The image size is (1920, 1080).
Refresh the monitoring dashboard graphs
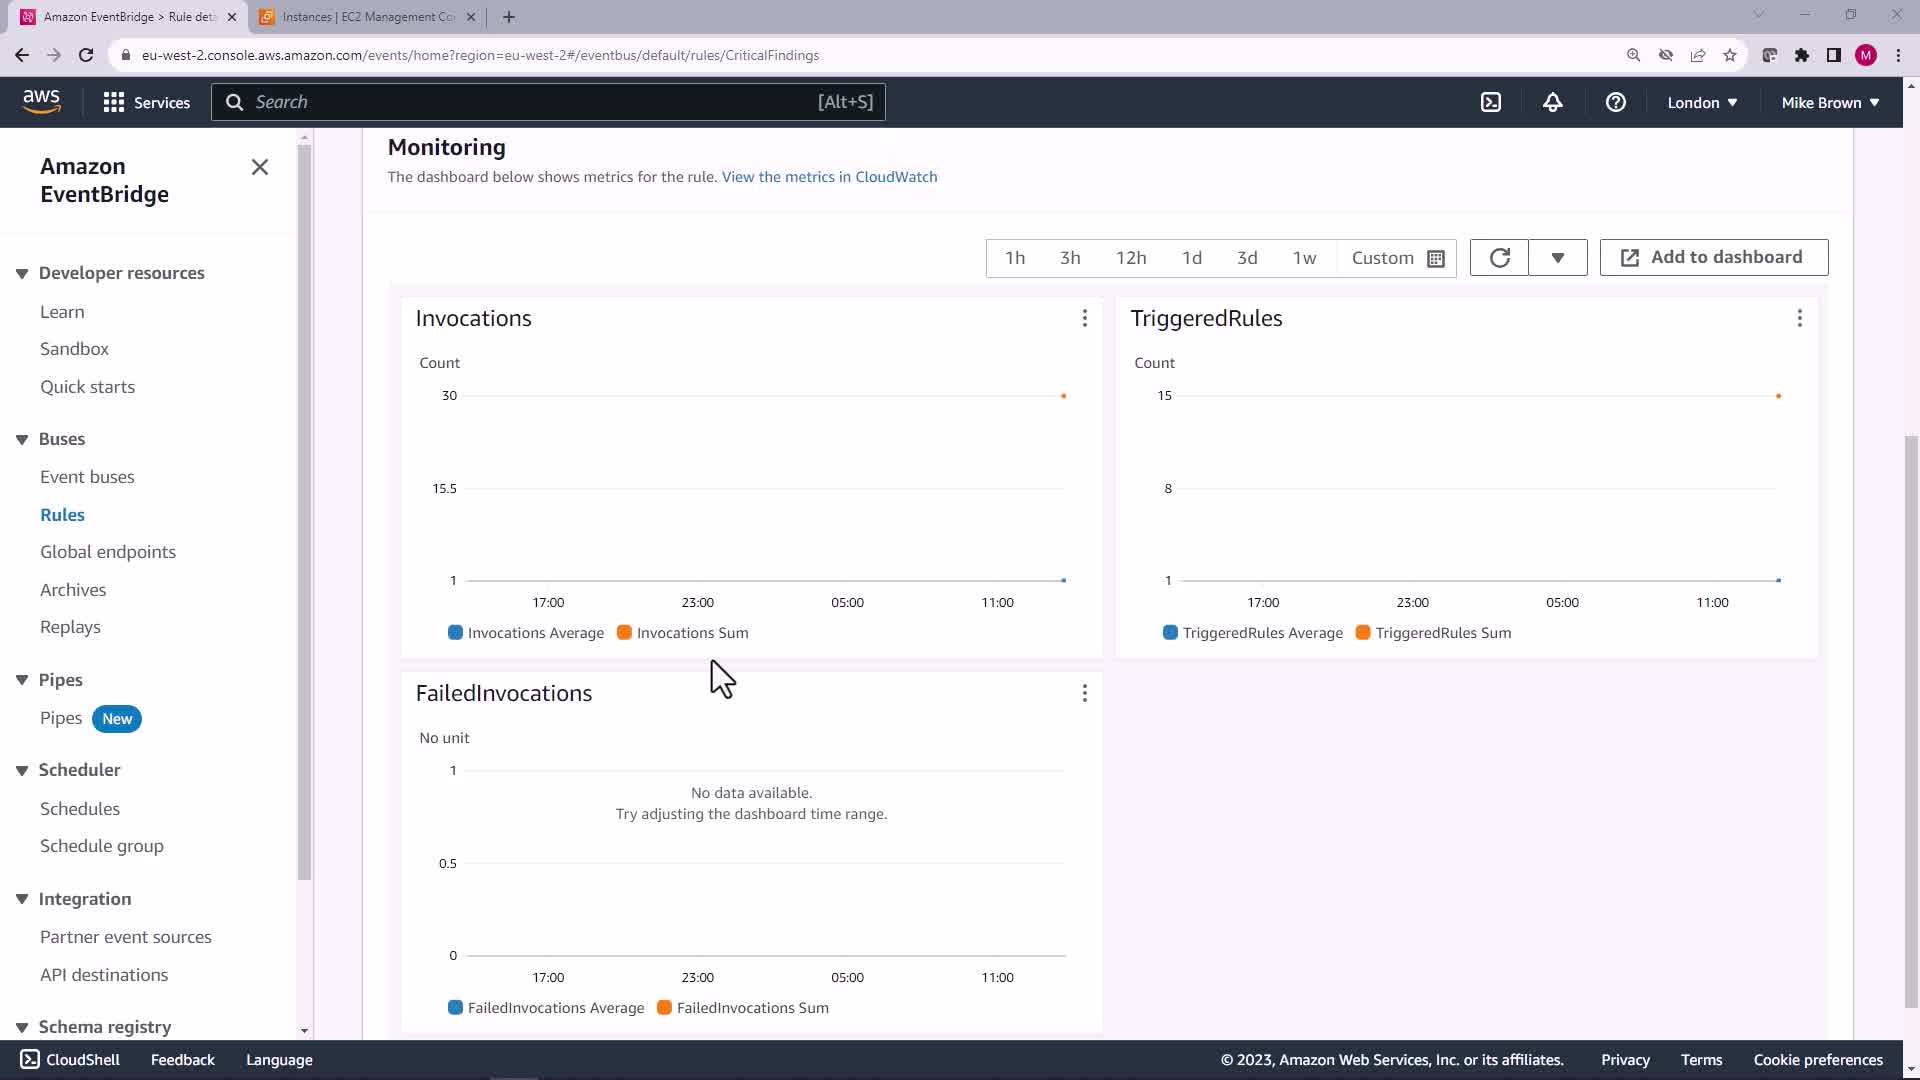[x=1499, y=258]
